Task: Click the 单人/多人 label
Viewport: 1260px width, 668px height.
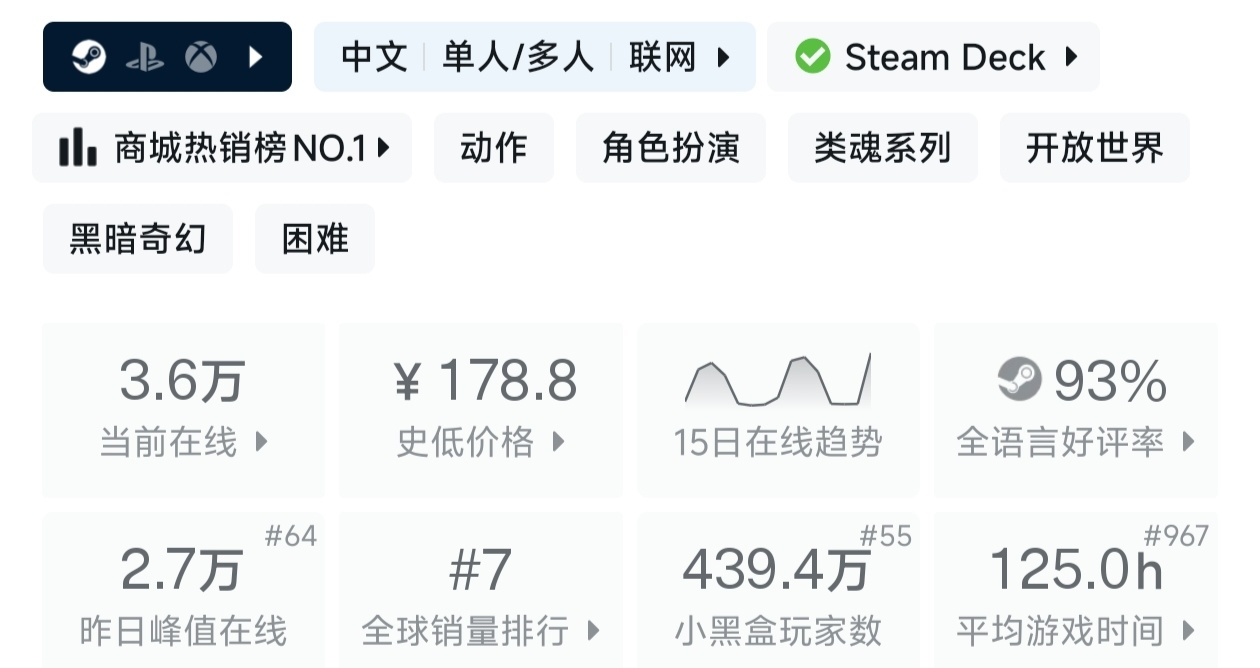Action: point(518,57)
